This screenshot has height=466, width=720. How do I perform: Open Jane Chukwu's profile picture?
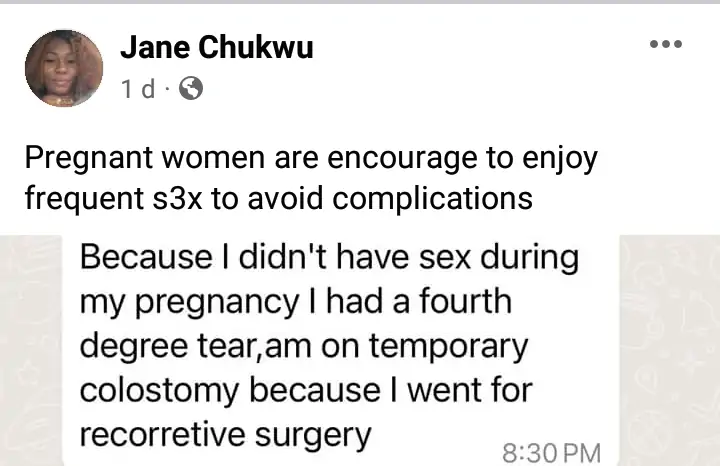[x=64, y=68]
